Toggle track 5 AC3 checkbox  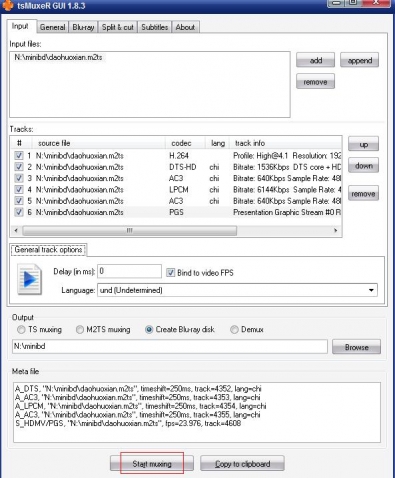(x=19, y=201)
